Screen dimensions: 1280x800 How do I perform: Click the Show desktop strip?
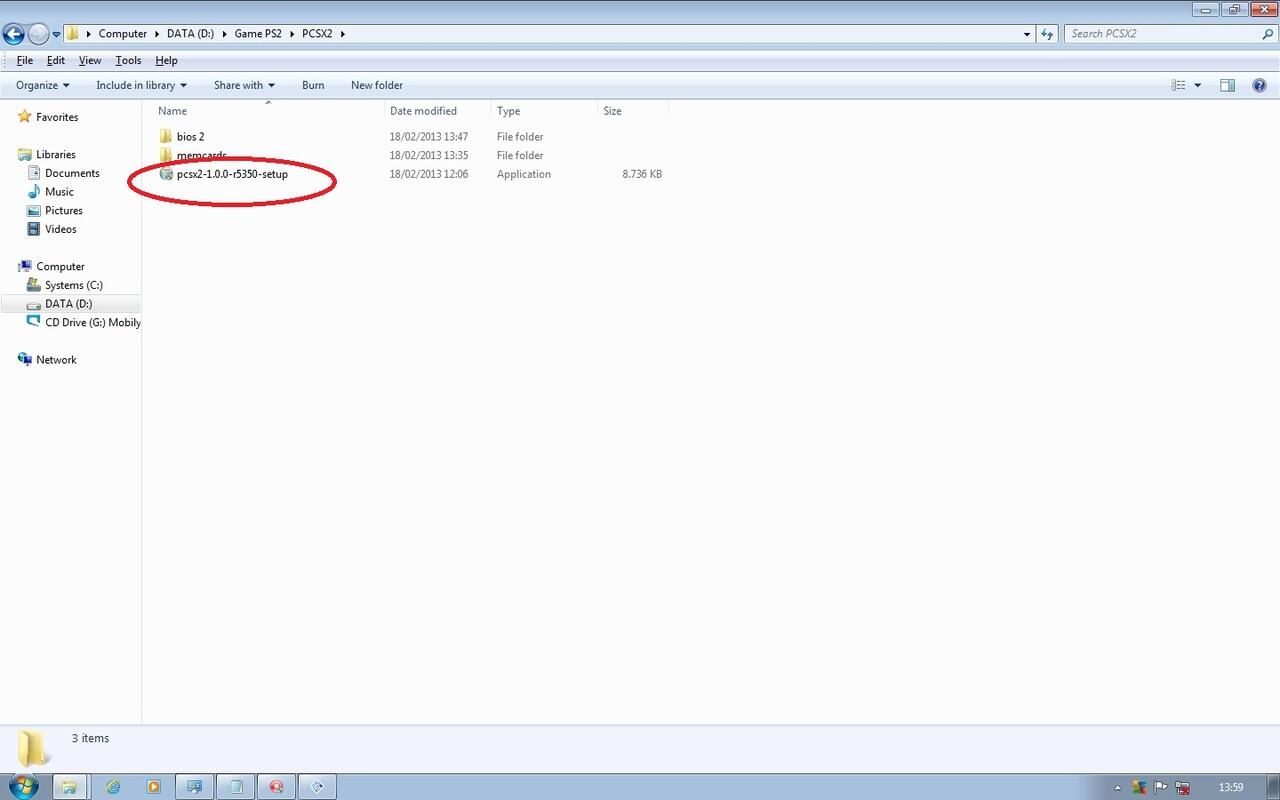coord(1272,787)
